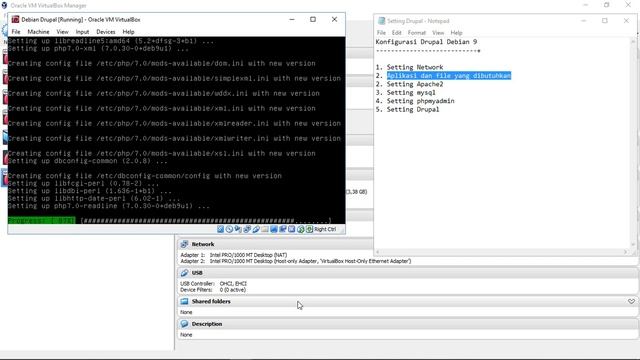Click the video recording indicator in VM status bar

point(282,229)
